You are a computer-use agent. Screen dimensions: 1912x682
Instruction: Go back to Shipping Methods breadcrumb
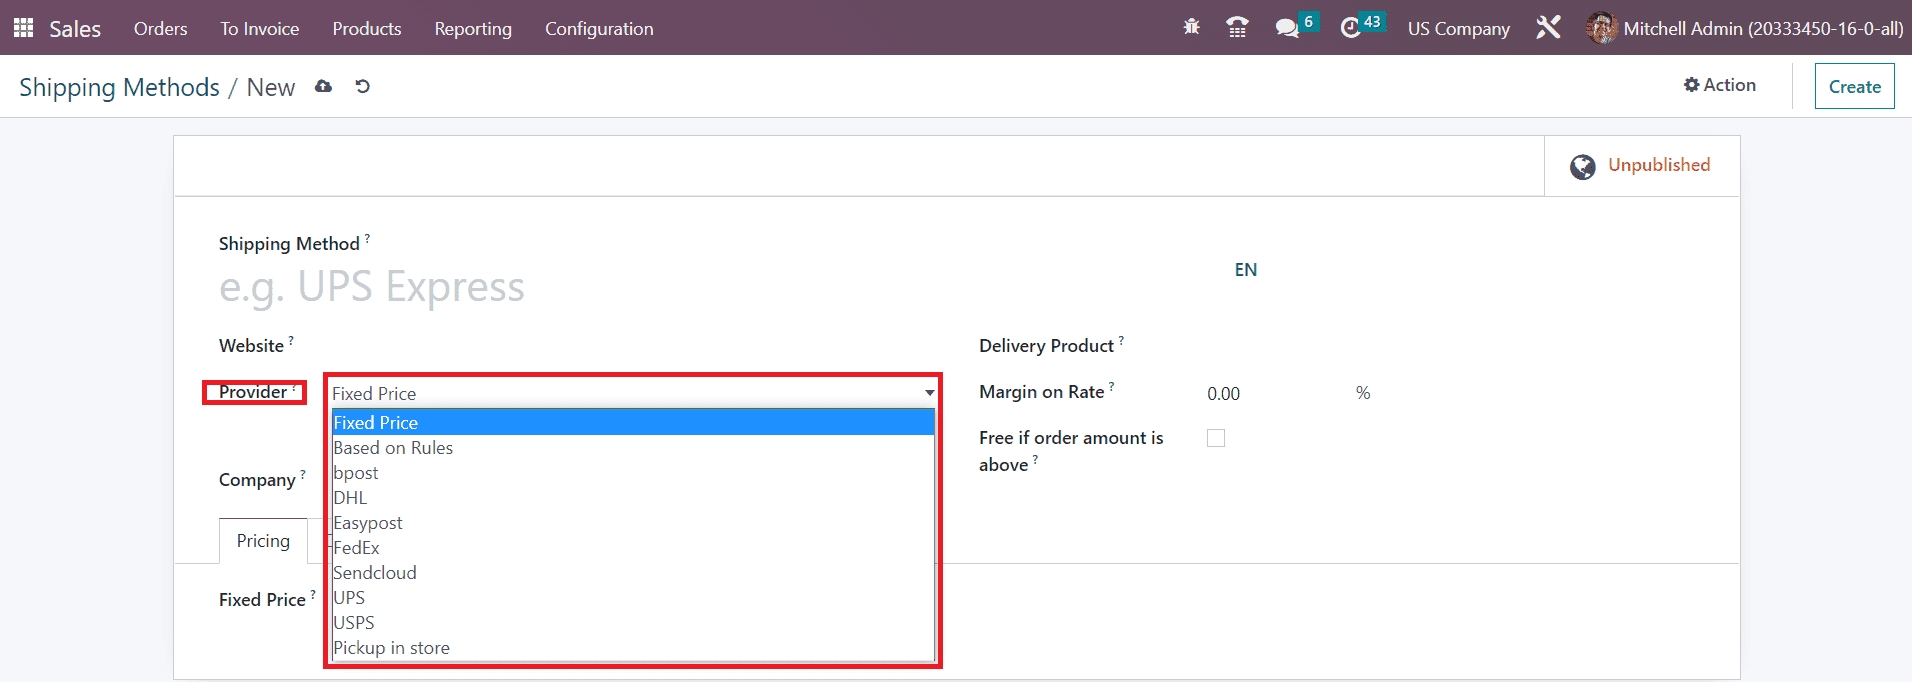119,88
